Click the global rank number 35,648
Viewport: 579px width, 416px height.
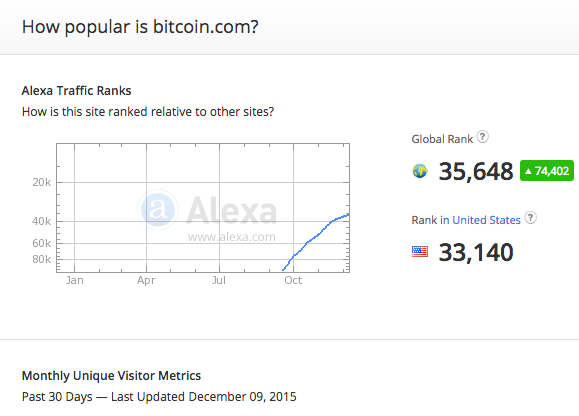tap(476, 172)
